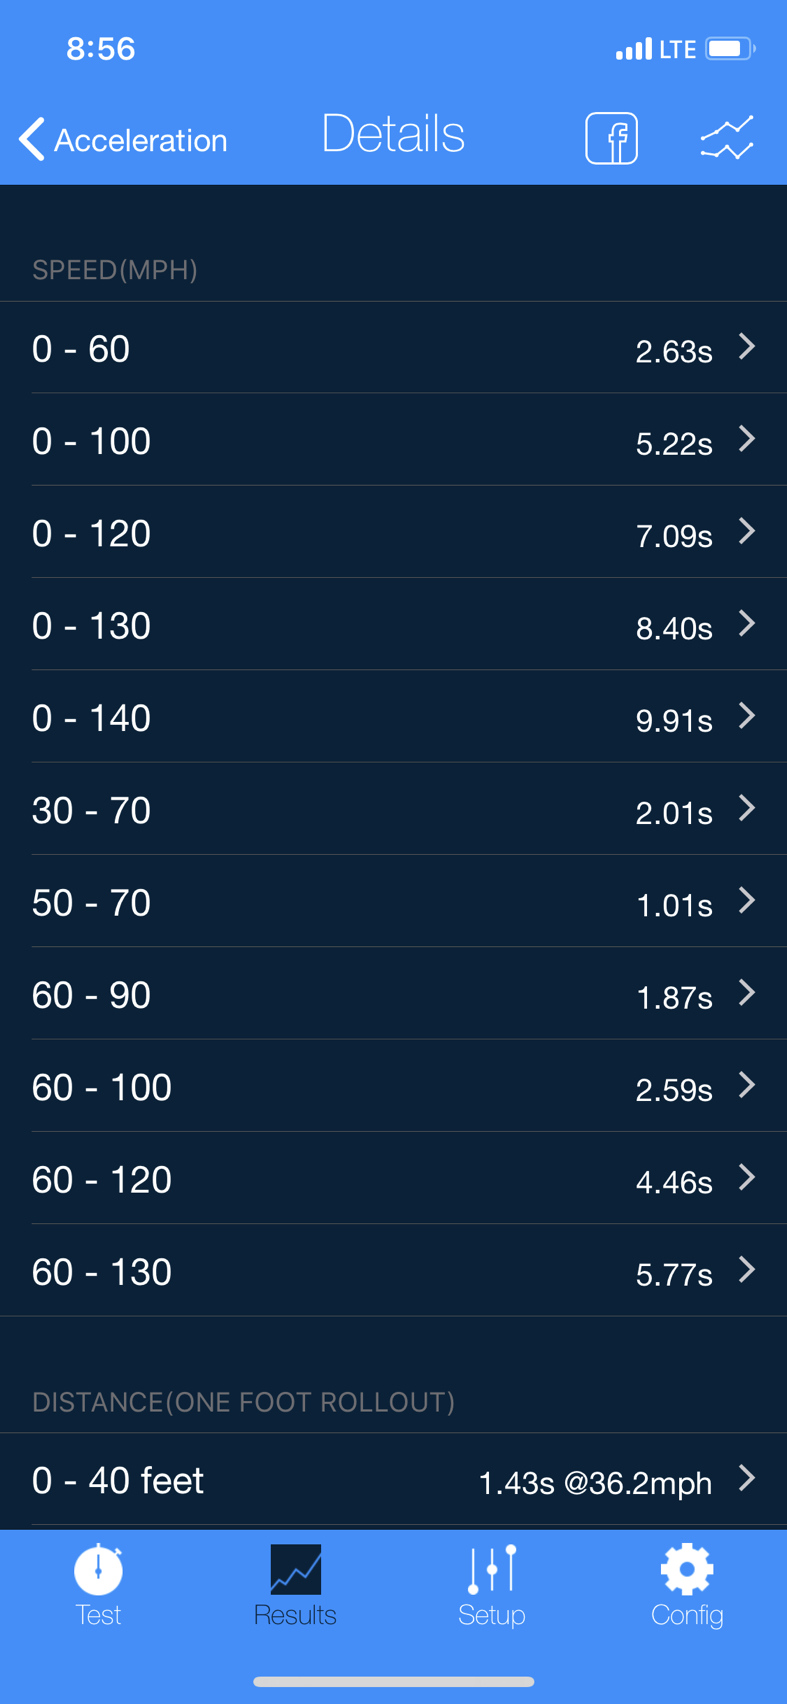Open the 0 - 120 speed result
Viewport: 787px width, 1704px height.
click(393, 532)
